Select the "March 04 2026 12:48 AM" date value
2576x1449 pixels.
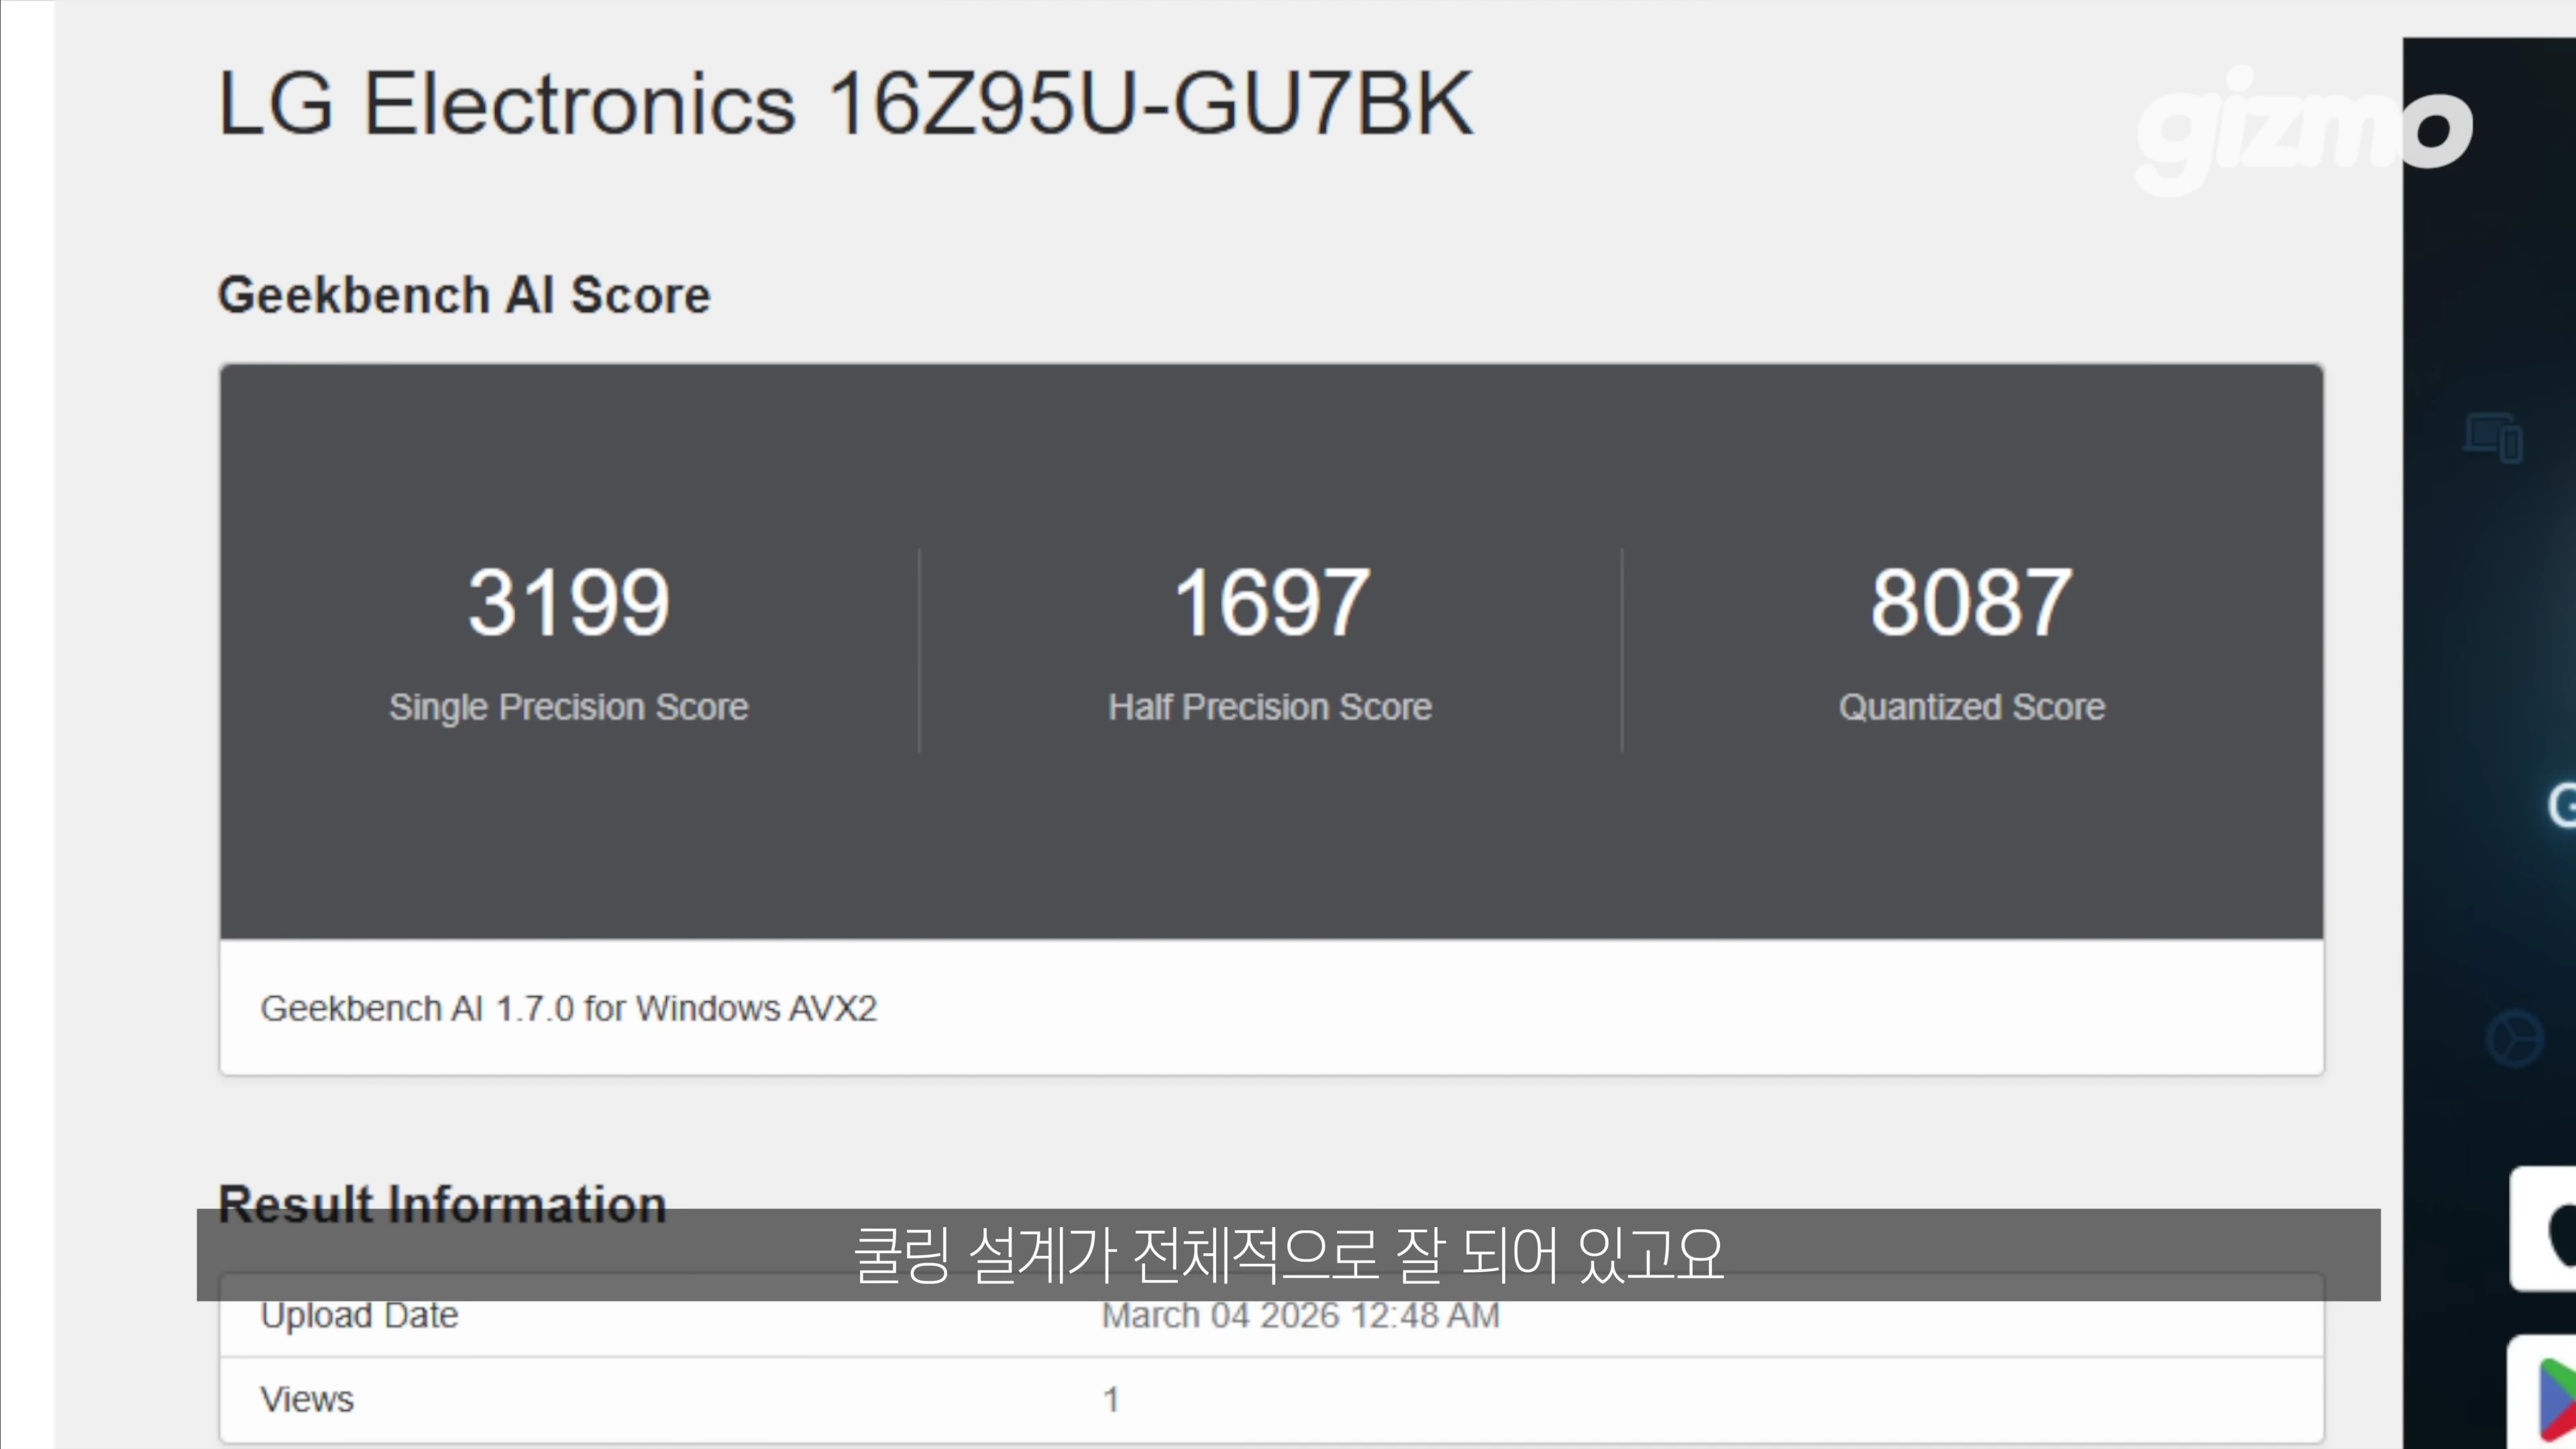tap(1300, 1316)
